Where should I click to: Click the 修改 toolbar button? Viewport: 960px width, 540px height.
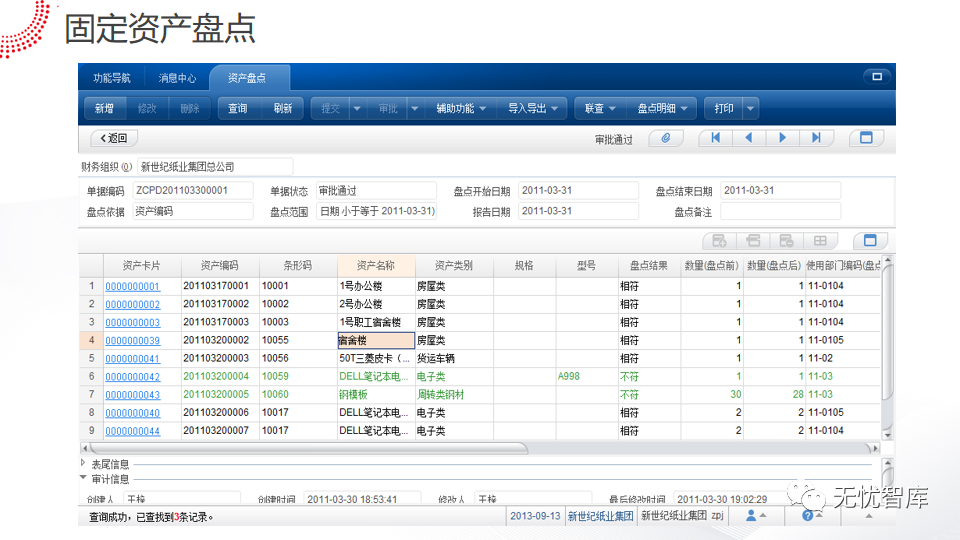(147, 108)
